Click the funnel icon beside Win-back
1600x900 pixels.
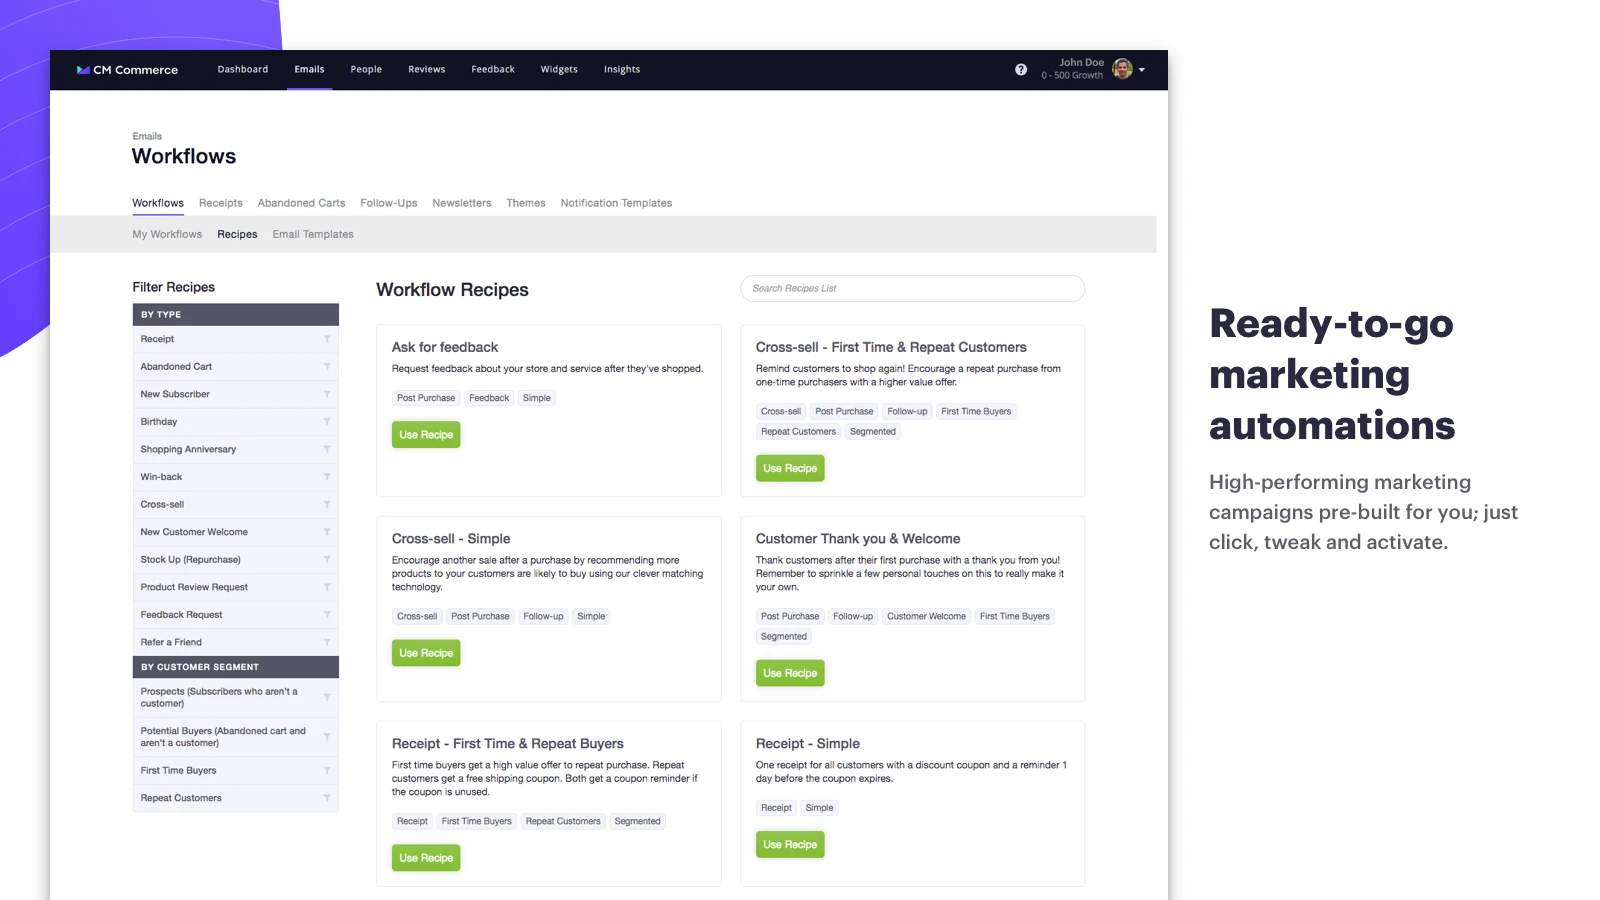(327, 477)
